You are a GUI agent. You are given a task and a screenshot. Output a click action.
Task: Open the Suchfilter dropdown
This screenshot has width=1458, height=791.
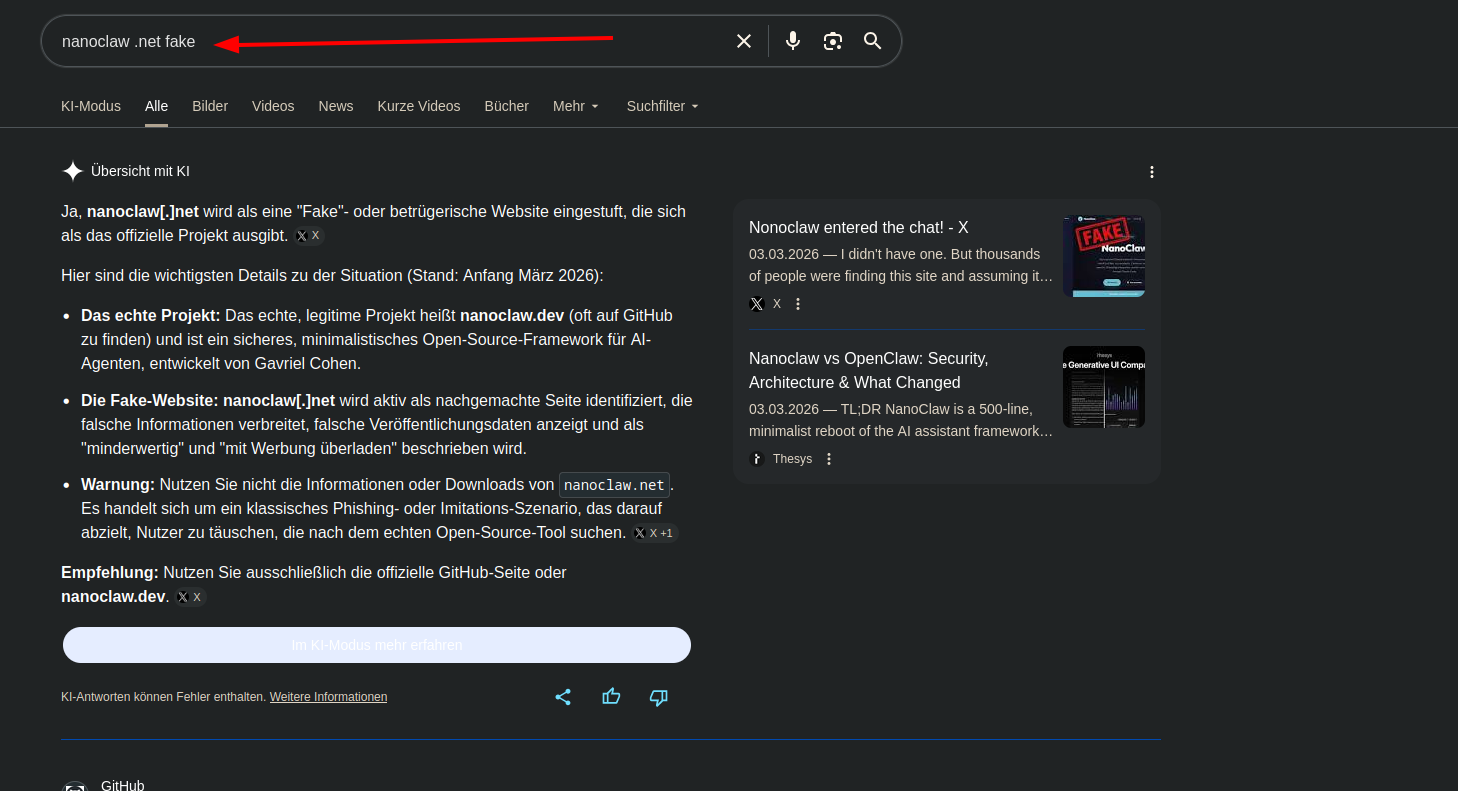tap(663, 106)
